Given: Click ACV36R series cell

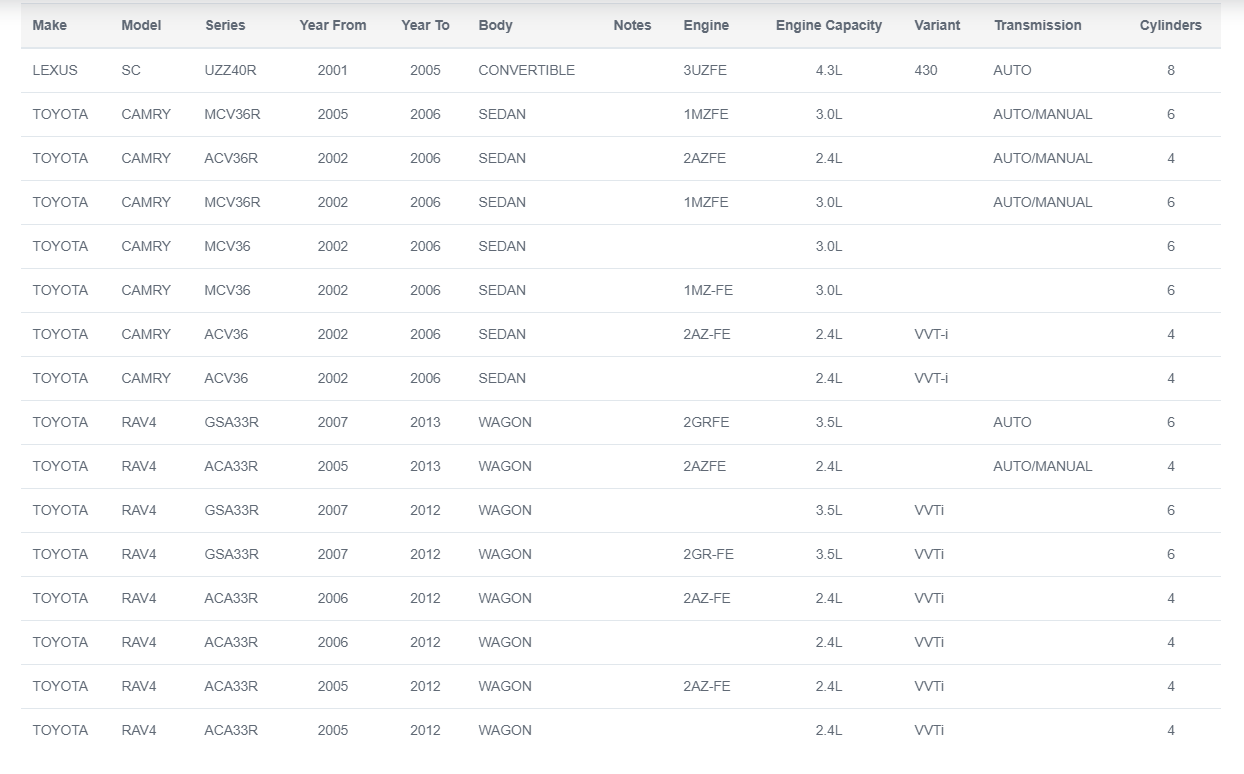Looking at the screenshot, I should point(231,158).
